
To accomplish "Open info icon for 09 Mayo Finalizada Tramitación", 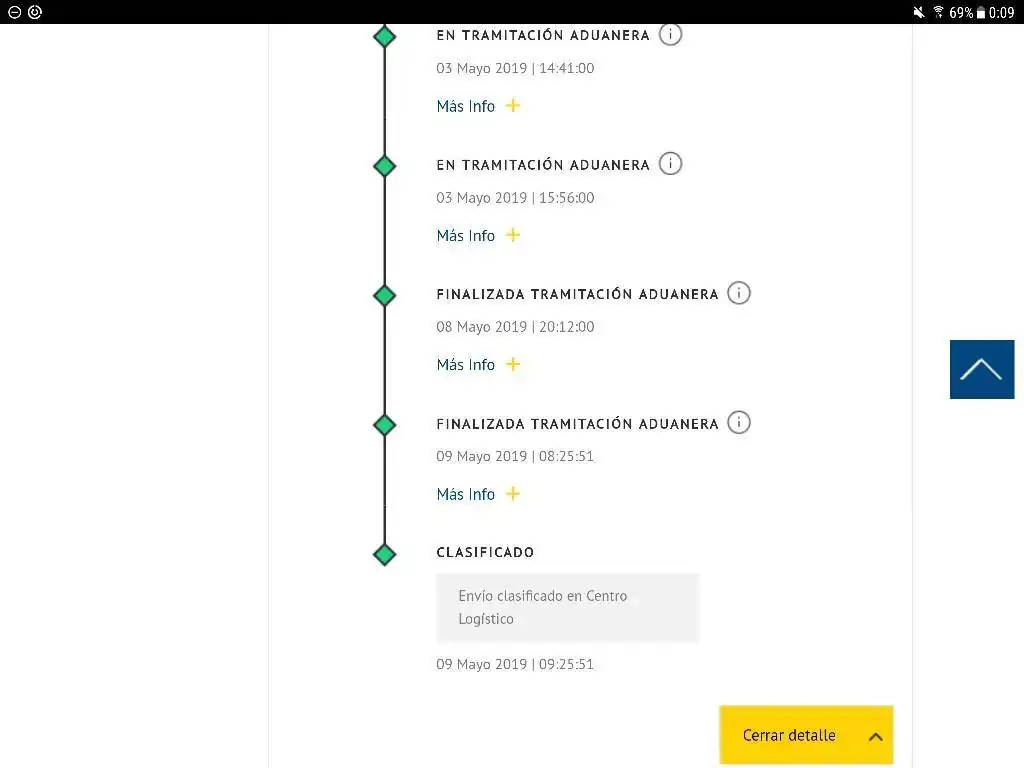I will click(739, 423).
